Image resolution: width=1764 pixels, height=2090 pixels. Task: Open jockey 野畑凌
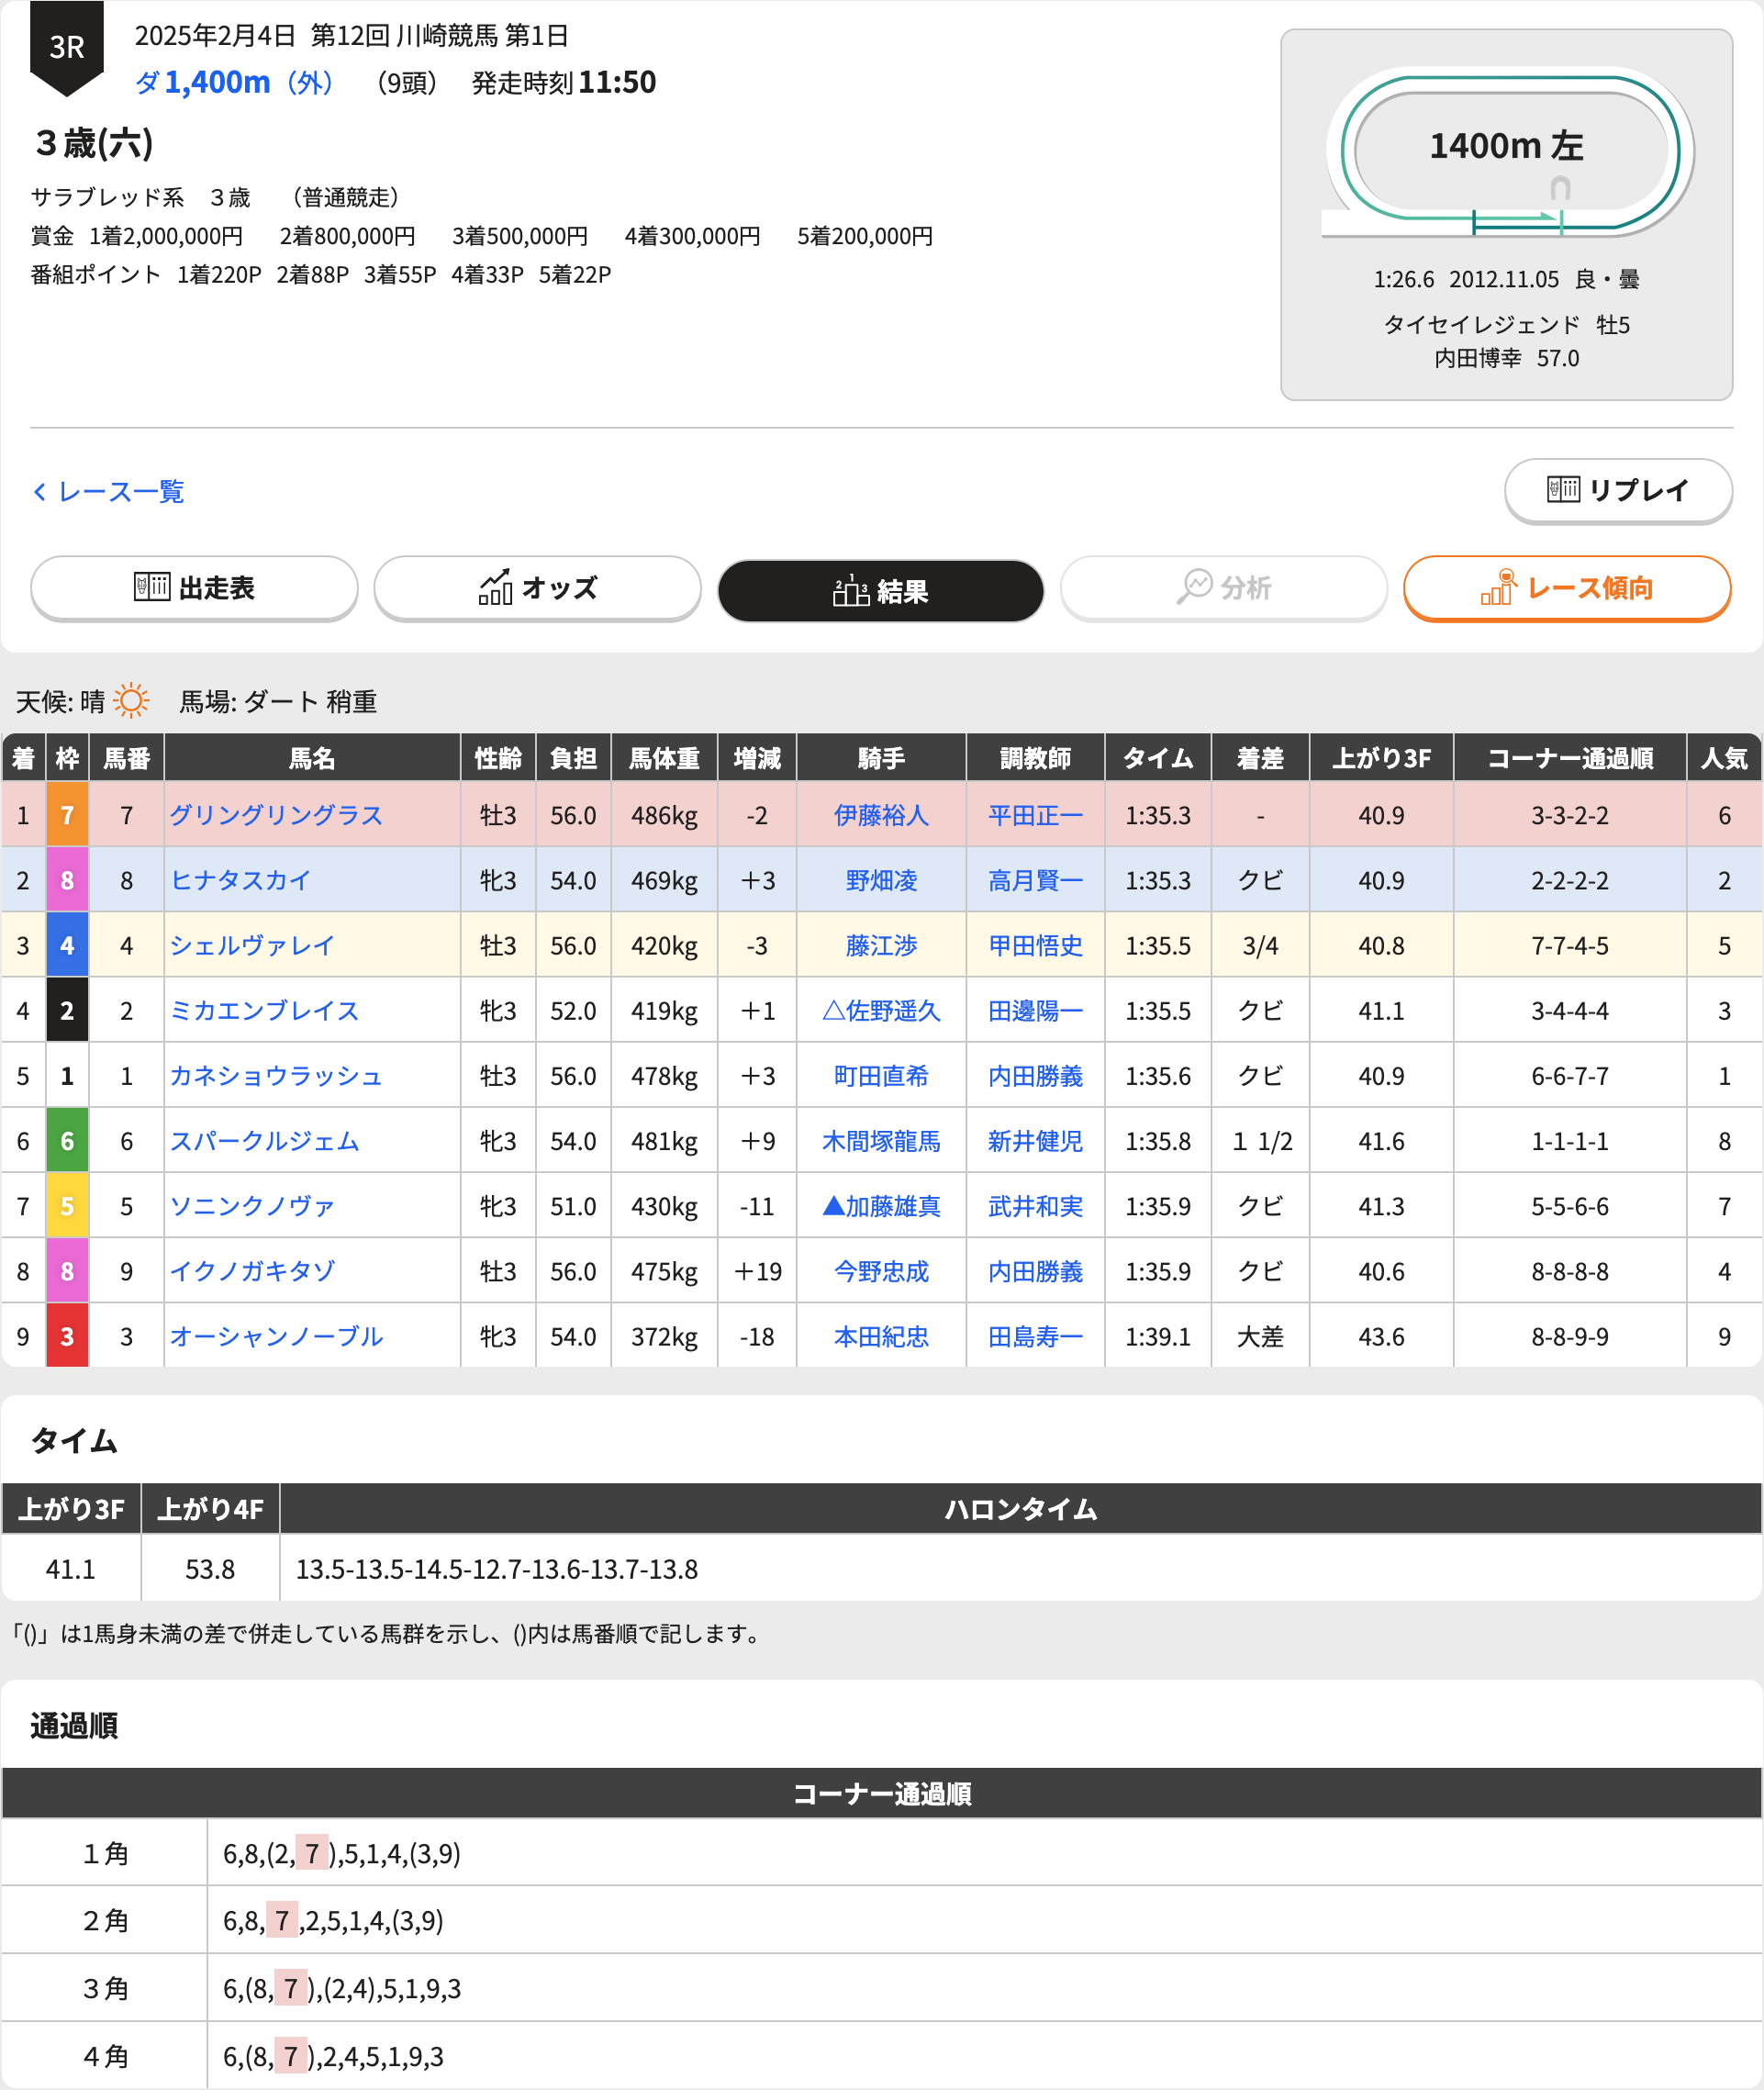[x=881, y=880]
